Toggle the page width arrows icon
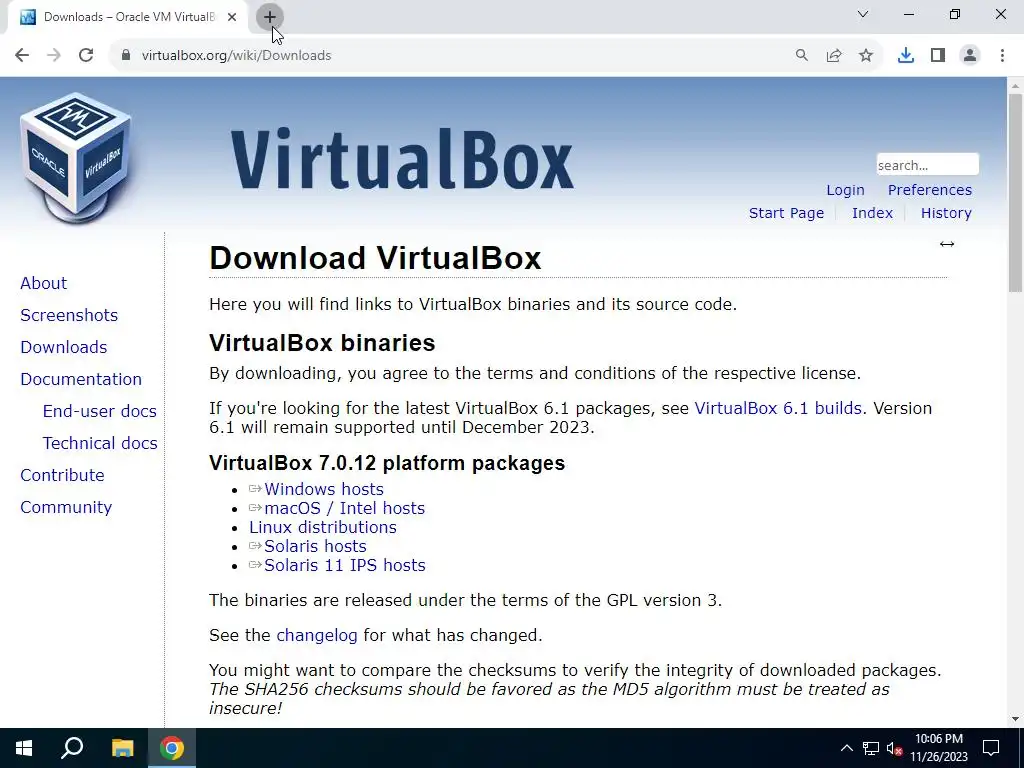This screenshot has height=768, width=1024. (x=947, y=244)
